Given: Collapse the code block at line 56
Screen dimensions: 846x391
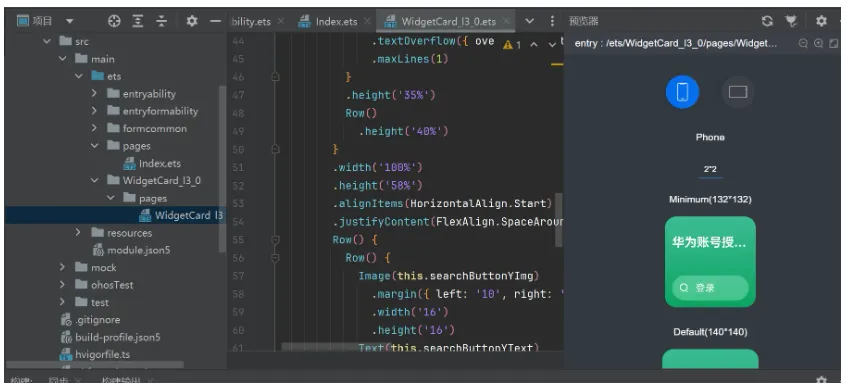Looking at the screenshot, I should (275, 258).
